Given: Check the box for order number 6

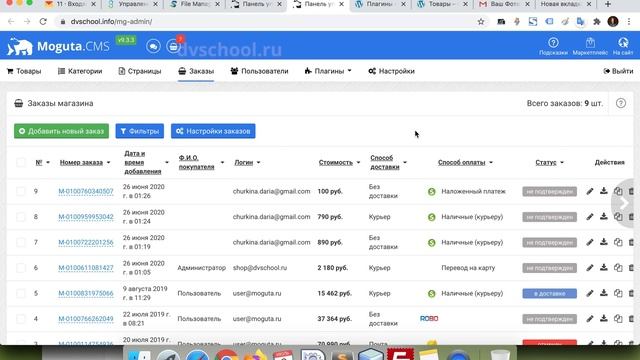Looking at the screenshot, I should [x=20, y=268].
